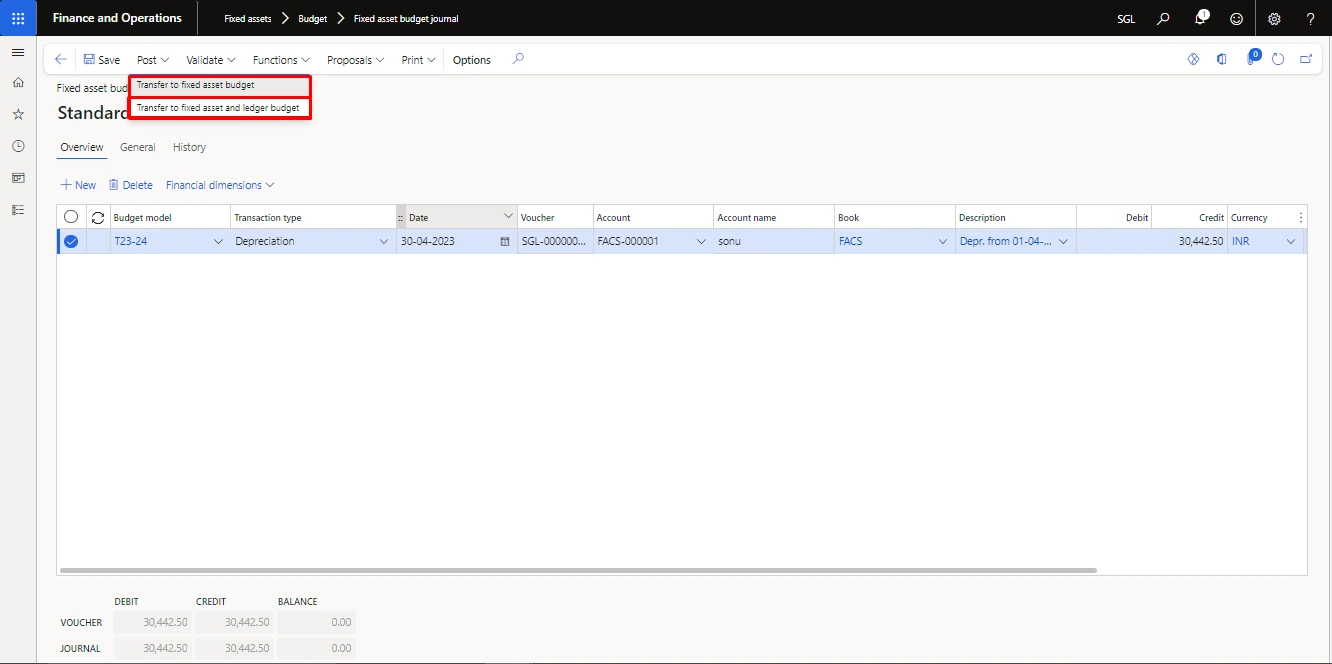This screenshot has height=664, width=1332.
Task: Open settings gear in header
Action: pyautogui.click(x=1274, y=18)
